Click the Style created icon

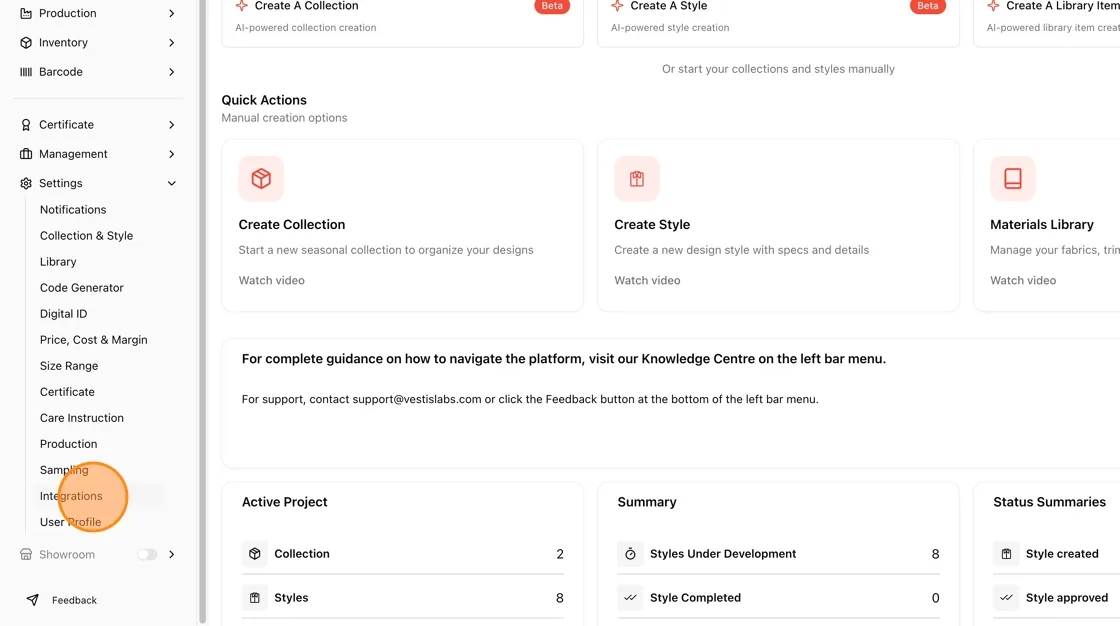pyautogui.click(x=1006, y=553)
